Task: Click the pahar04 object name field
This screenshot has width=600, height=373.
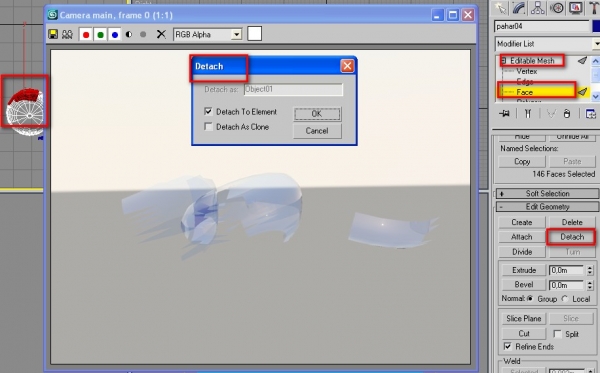Action: point(541,26)
